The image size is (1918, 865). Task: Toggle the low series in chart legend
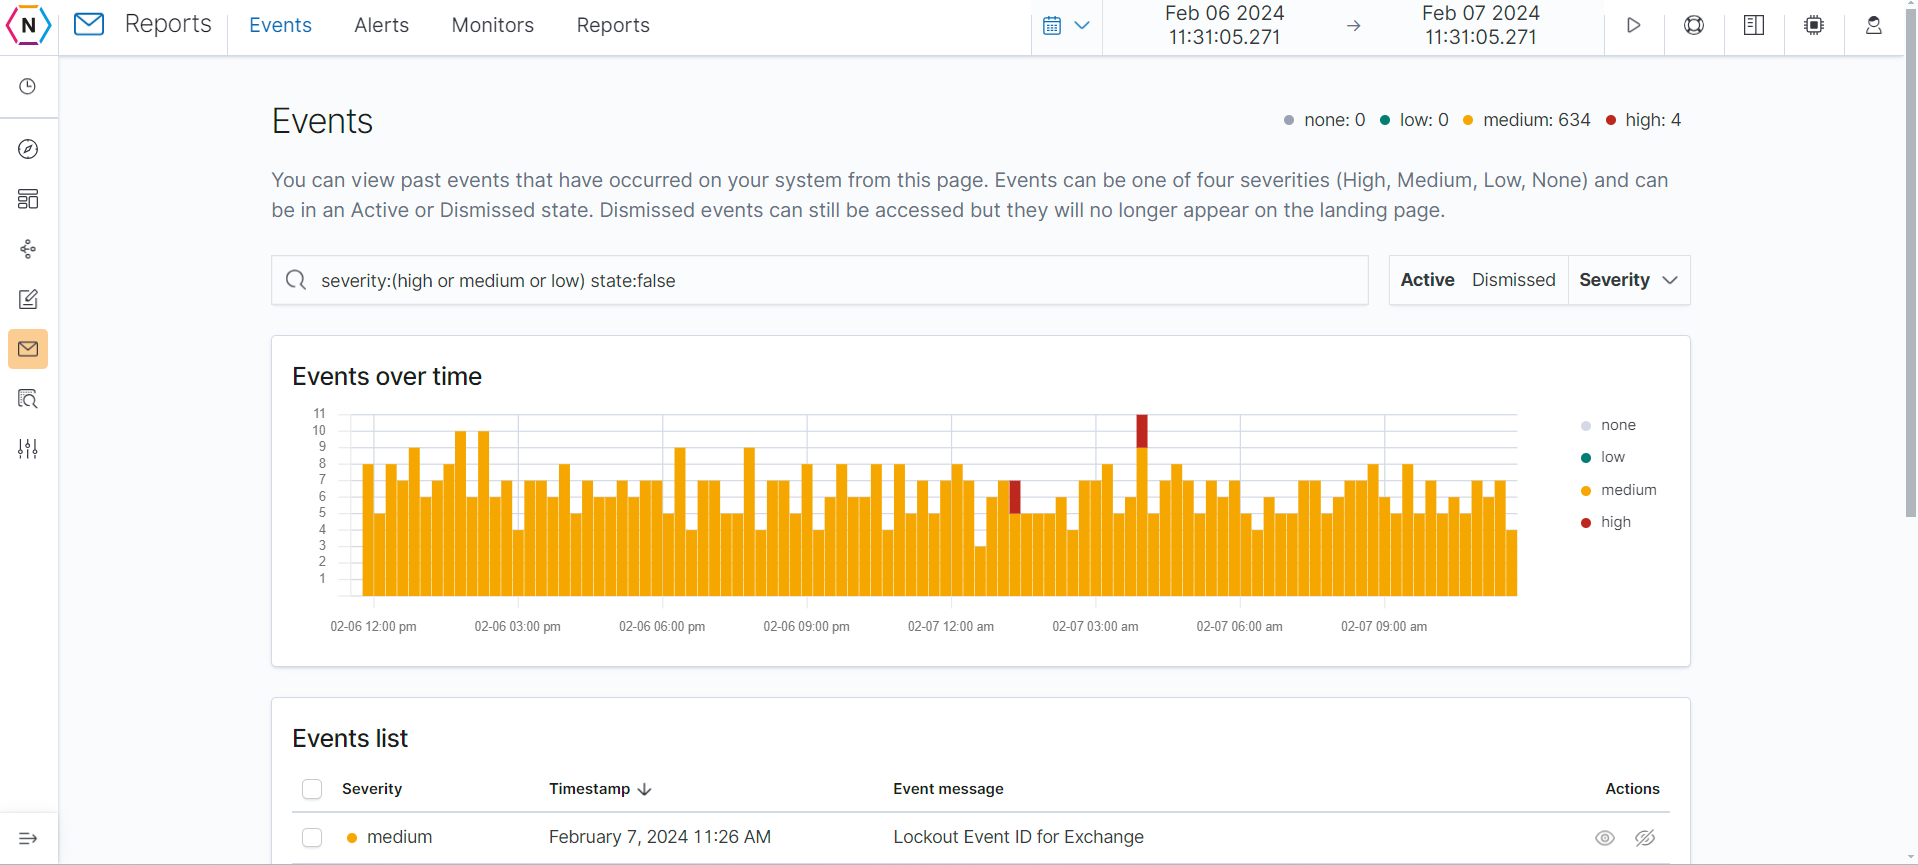[1602, 457]
